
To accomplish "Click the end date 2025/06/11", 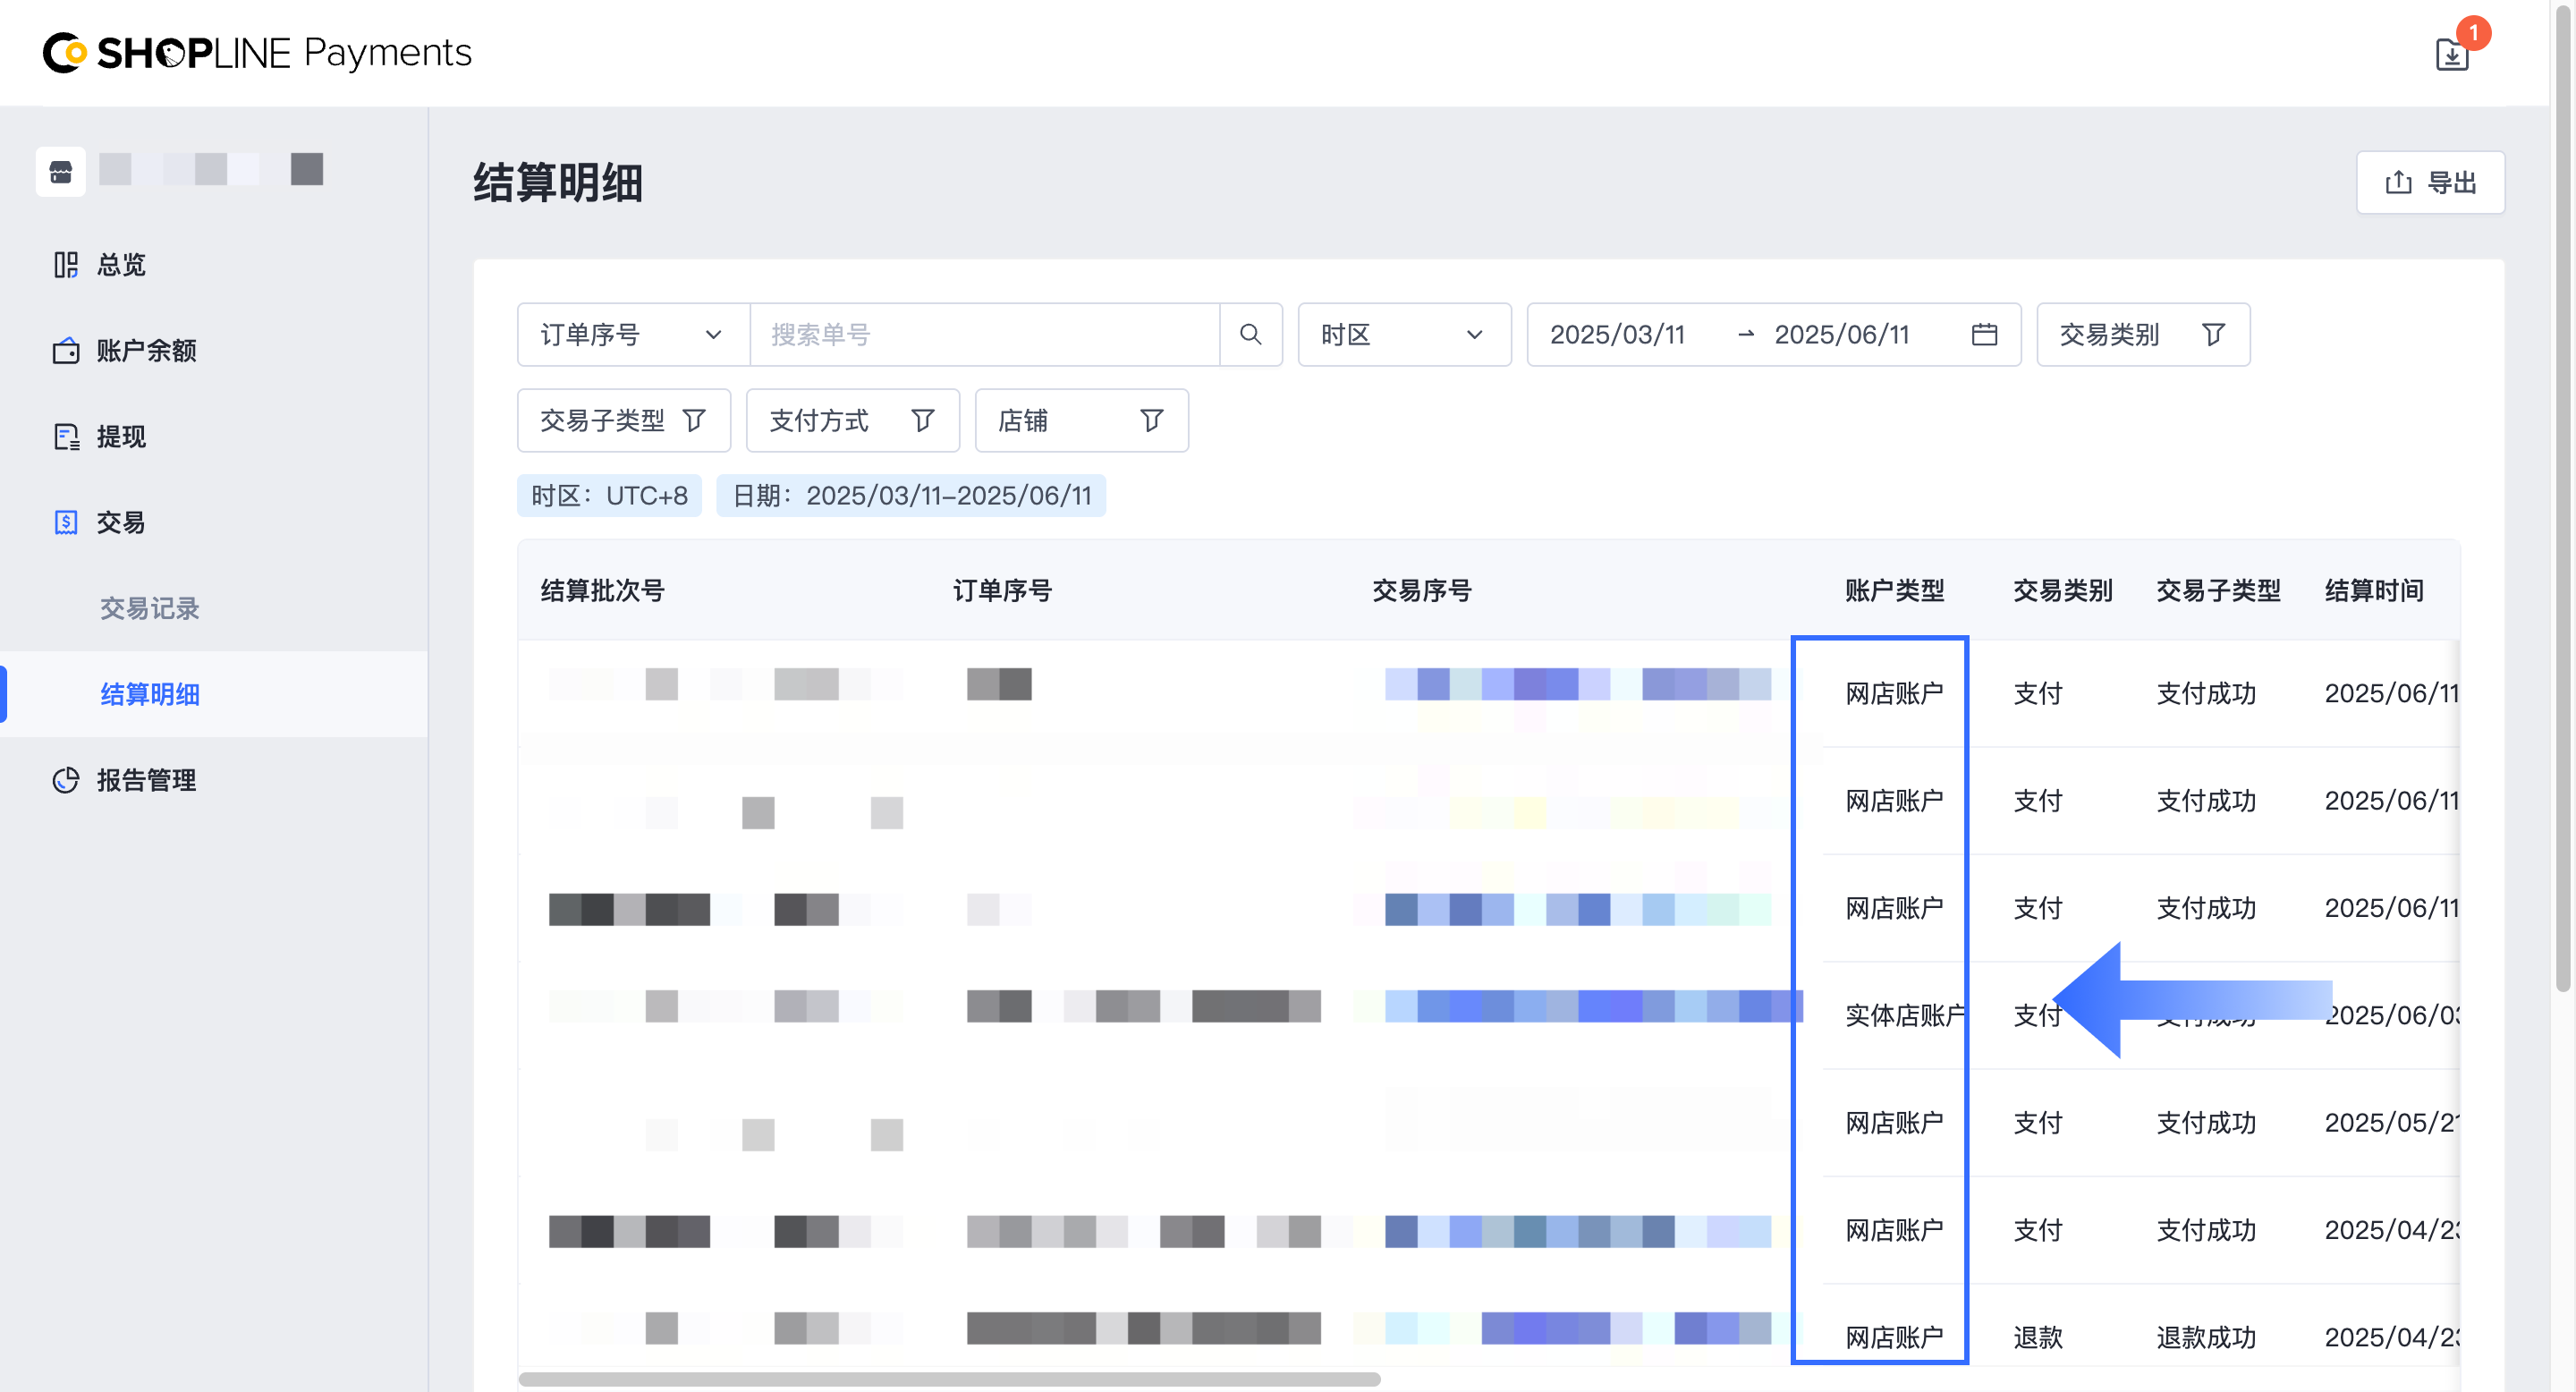I will tap(1841, 335).
